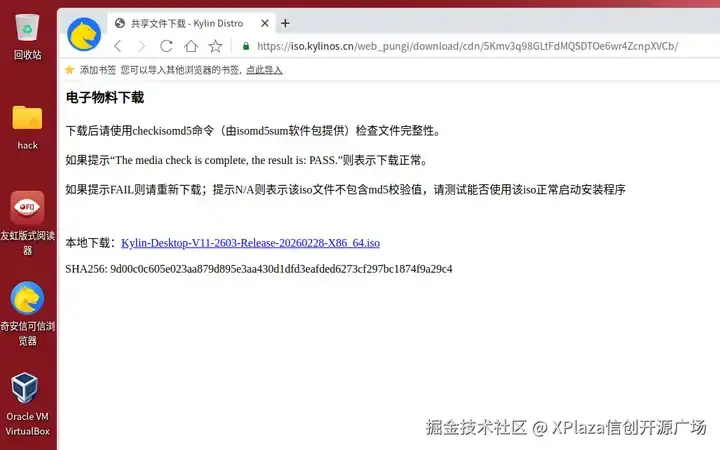The height and width of the screenshot is (450, 720).
Task: Close the 共享文件下载 - Kylin Distro tab
Action: pyautogui.click(x=265, y=23)
